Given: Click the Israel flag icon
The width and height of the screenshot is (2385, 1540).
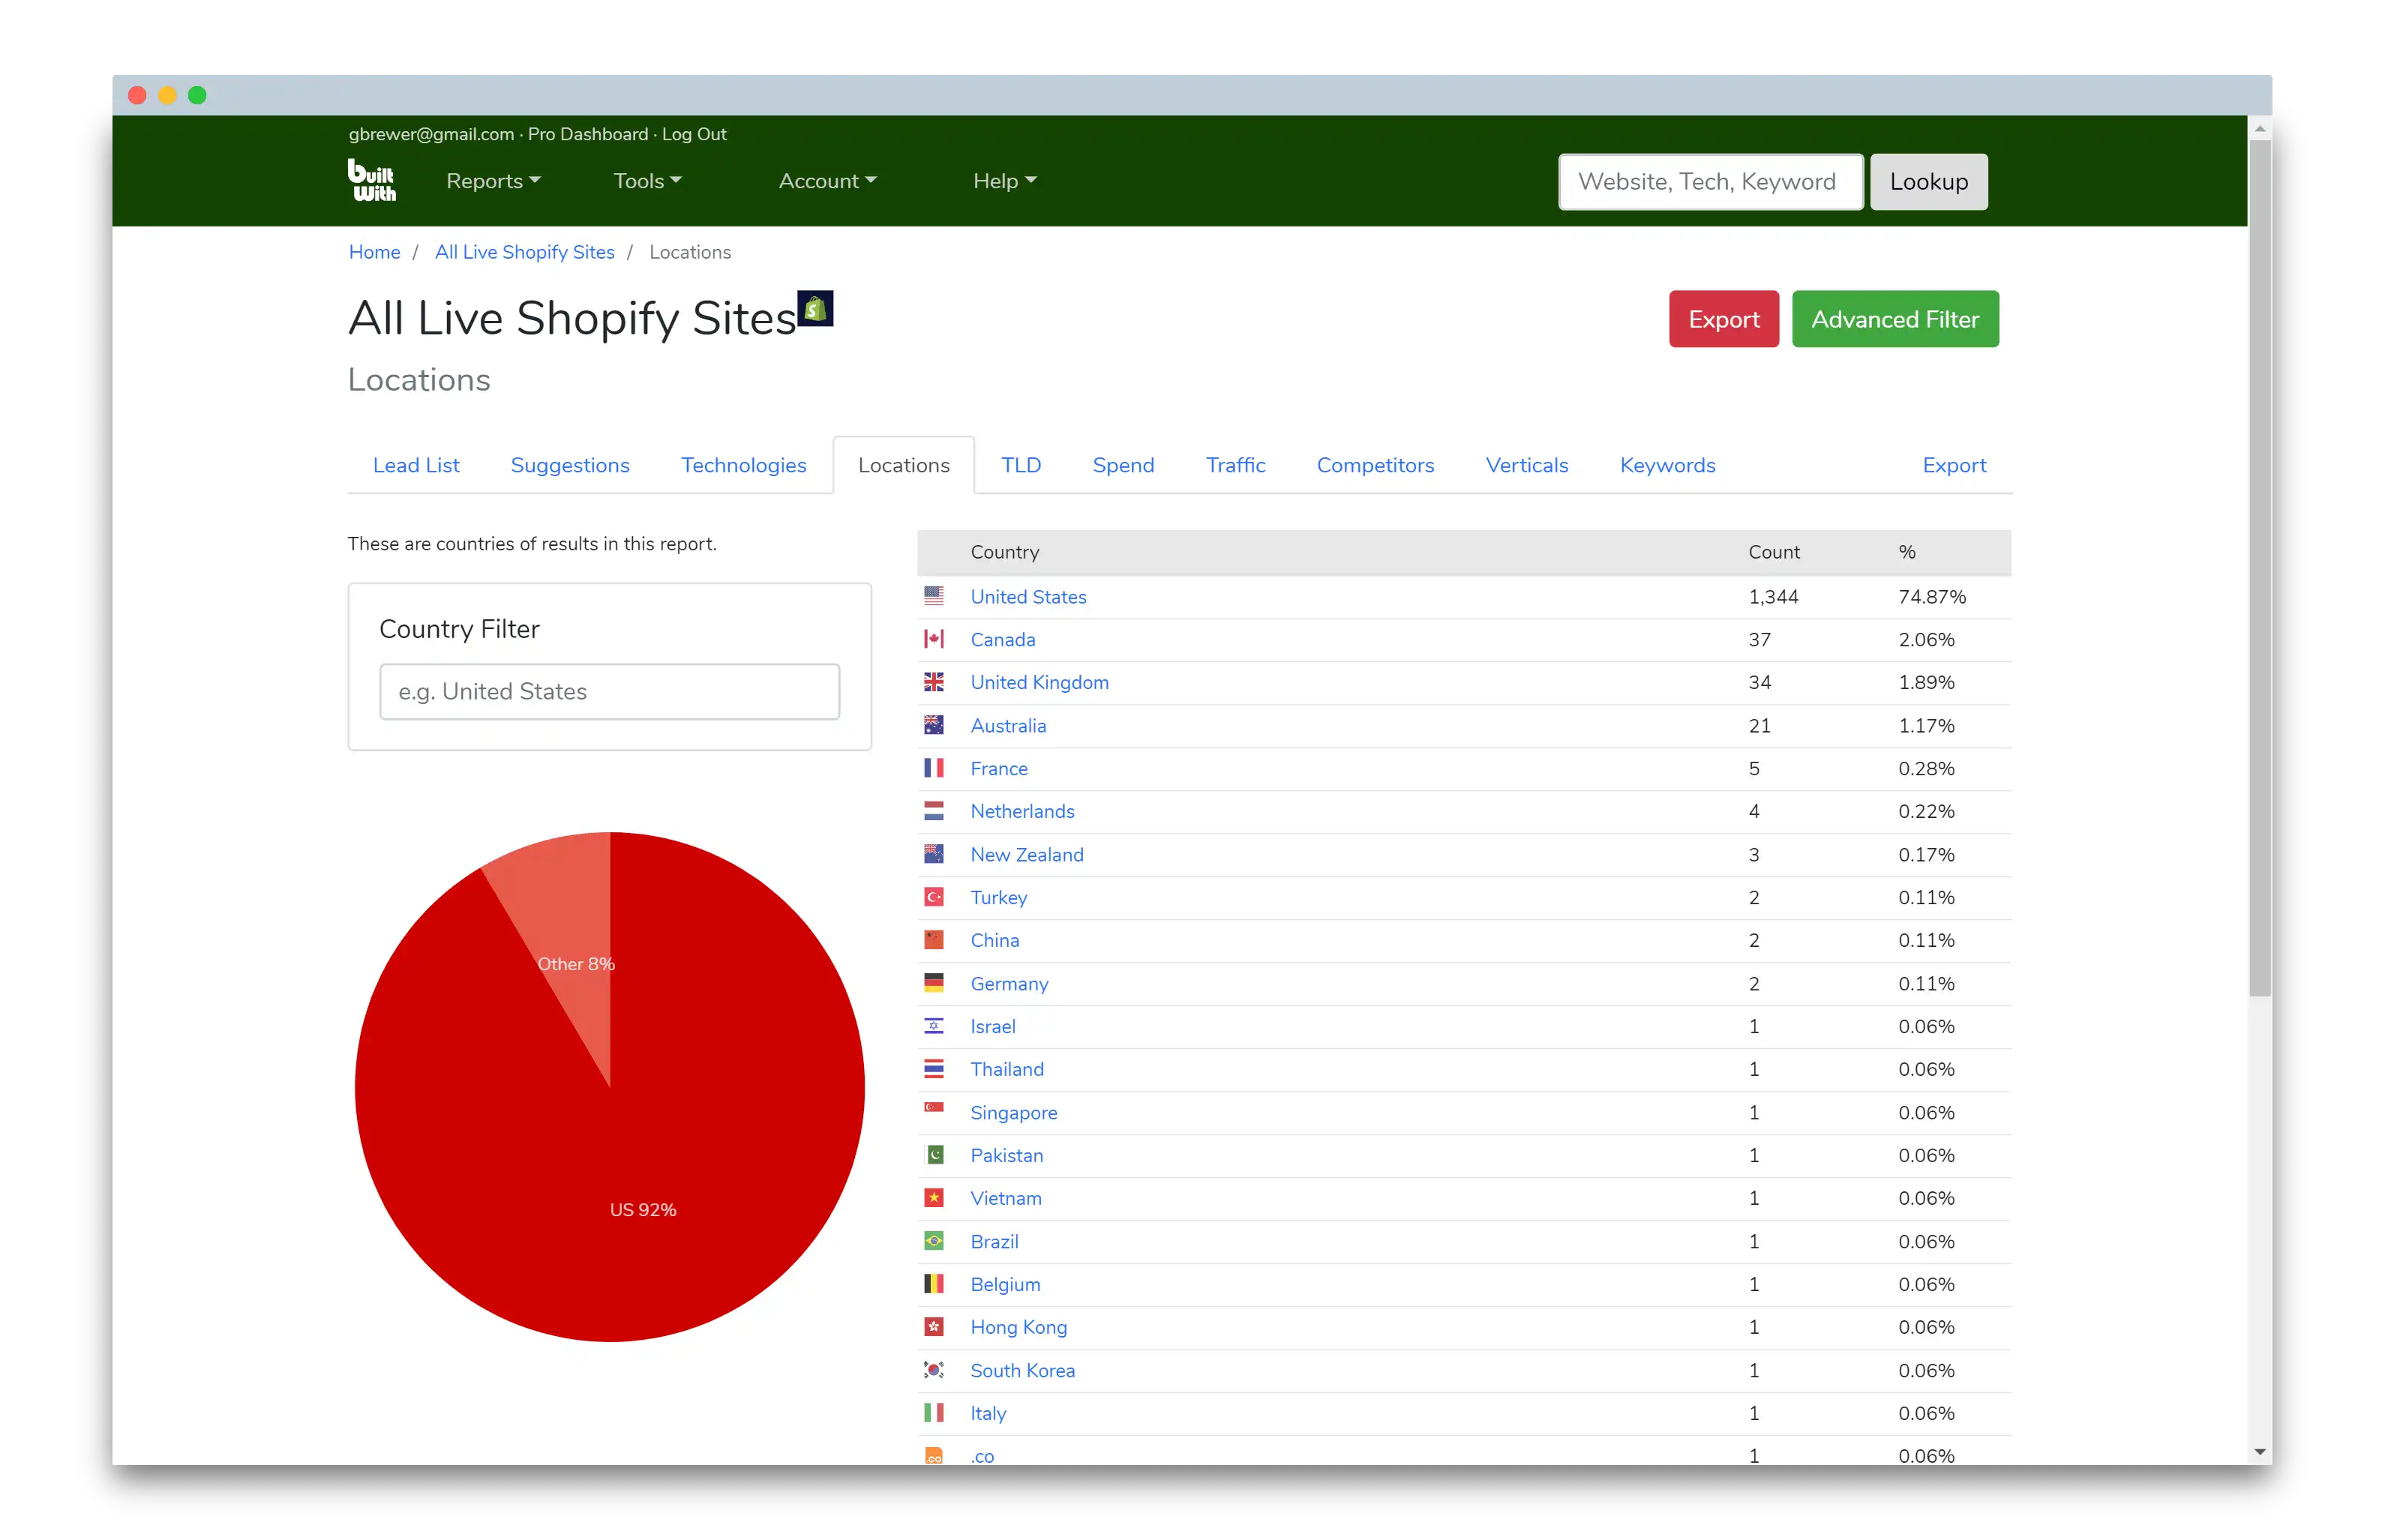Looking at the screenshot, I should (933, 1026).
